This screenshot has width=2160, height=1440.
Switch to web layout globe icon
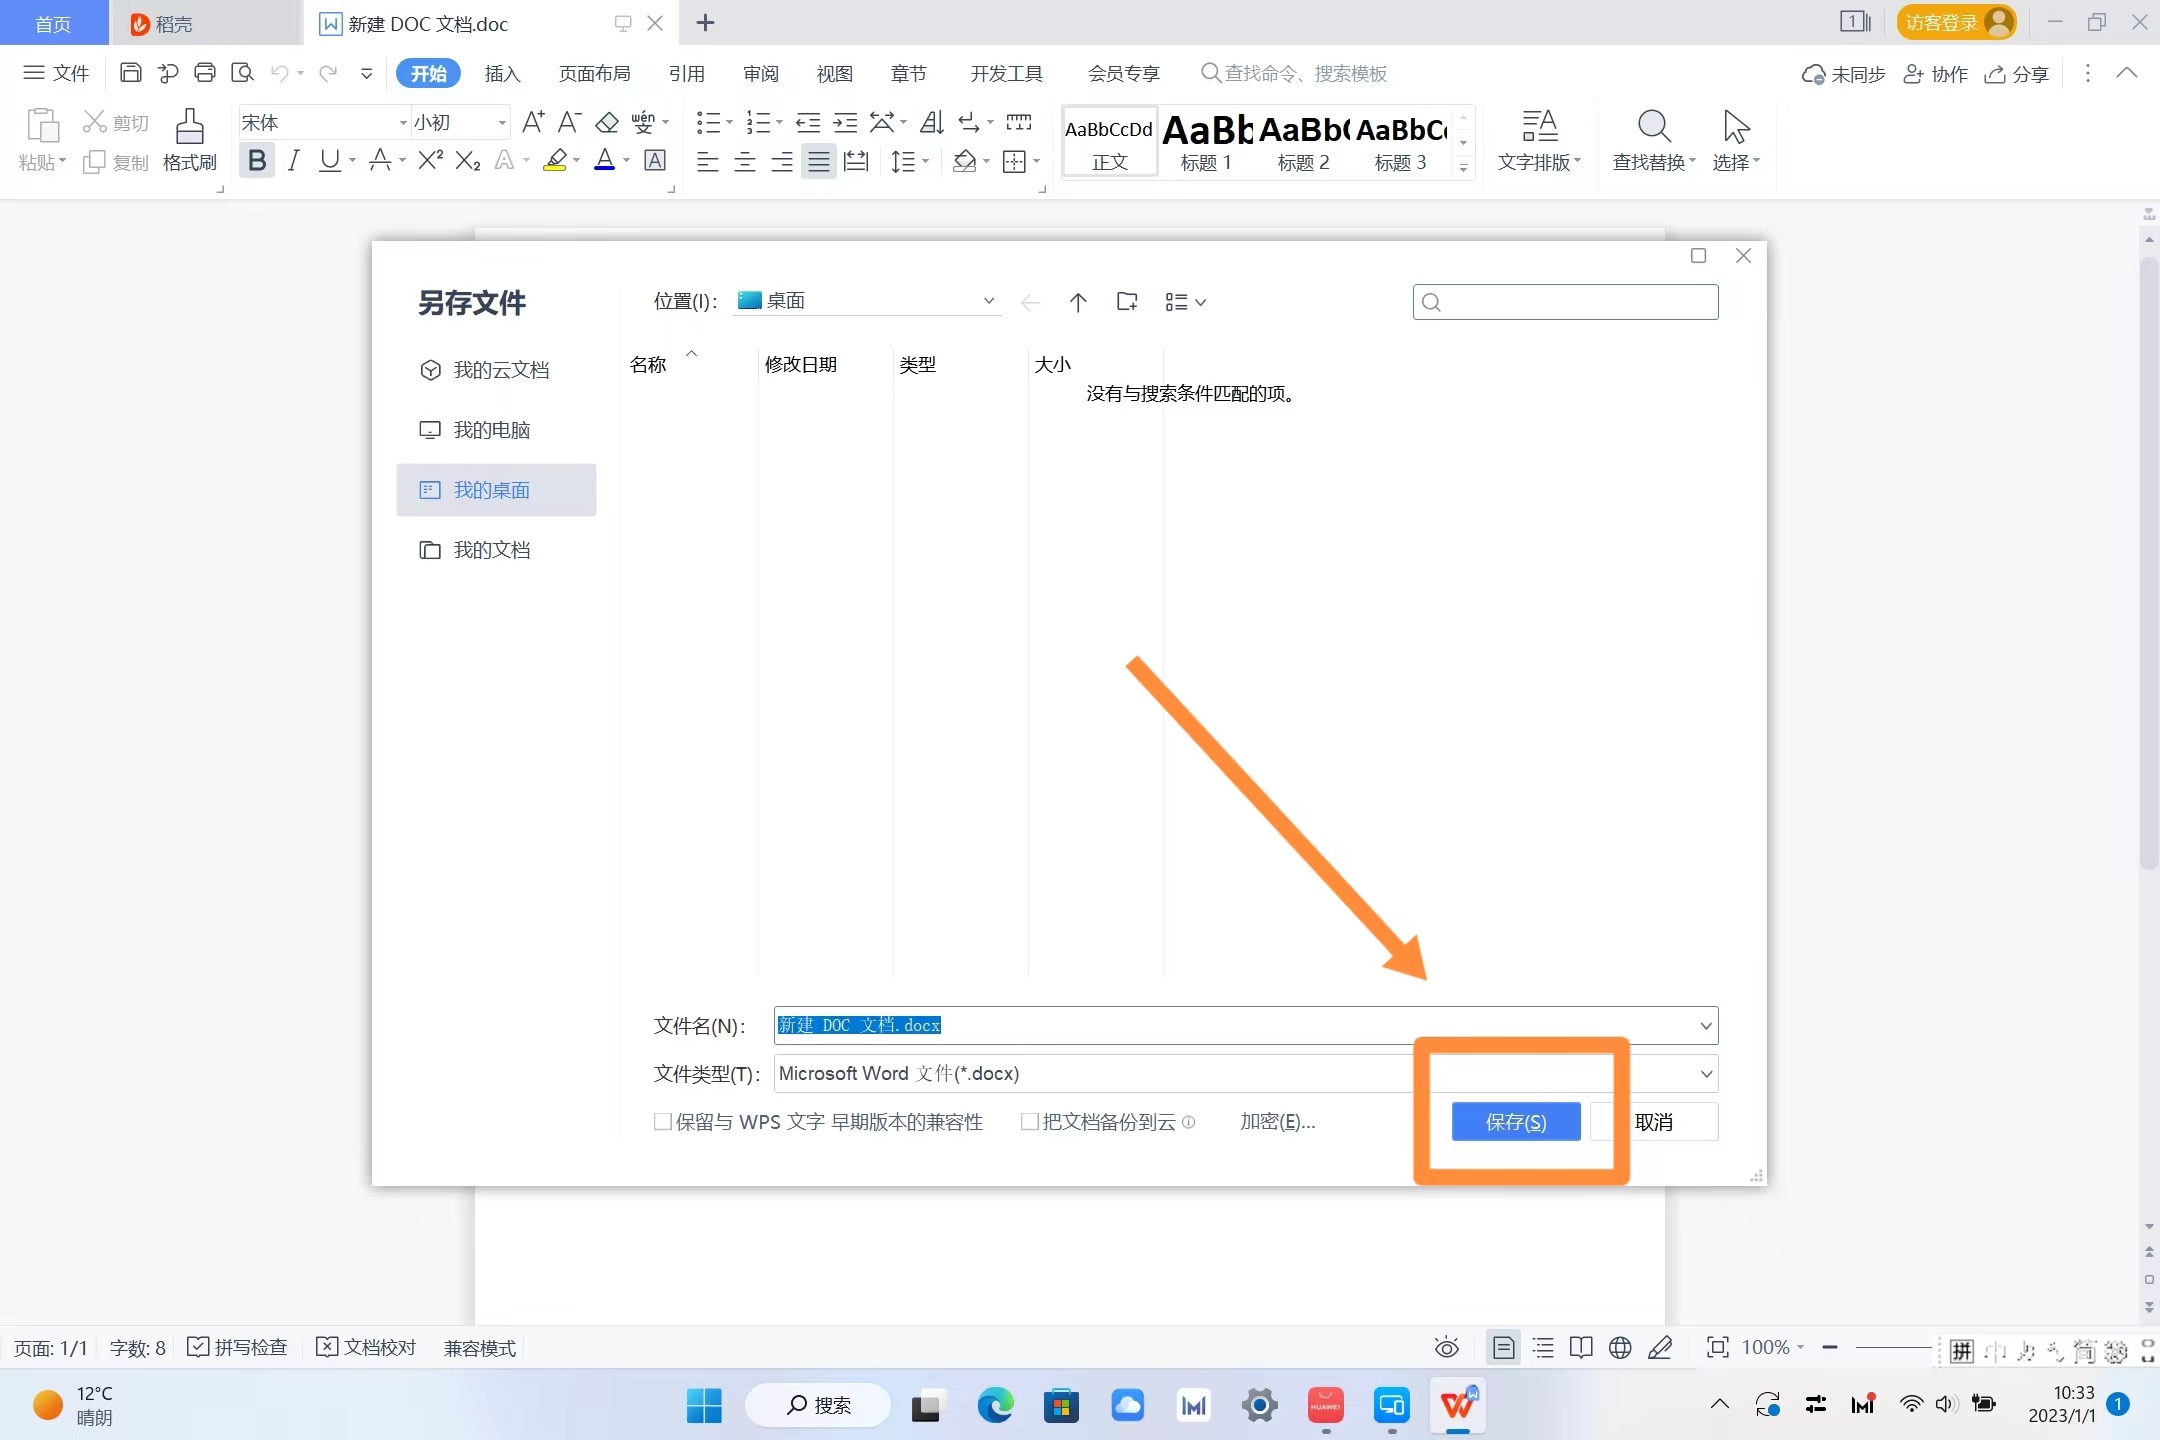click(1620, 1348)
